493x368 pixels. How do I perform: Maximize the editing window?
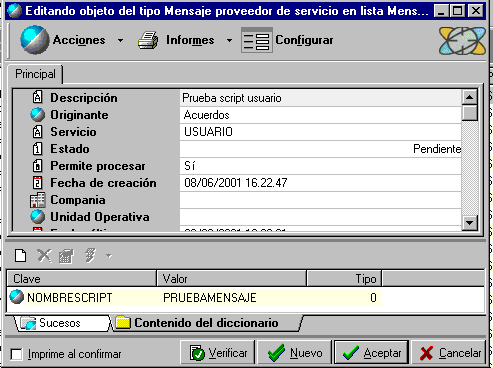click(457, 11)
